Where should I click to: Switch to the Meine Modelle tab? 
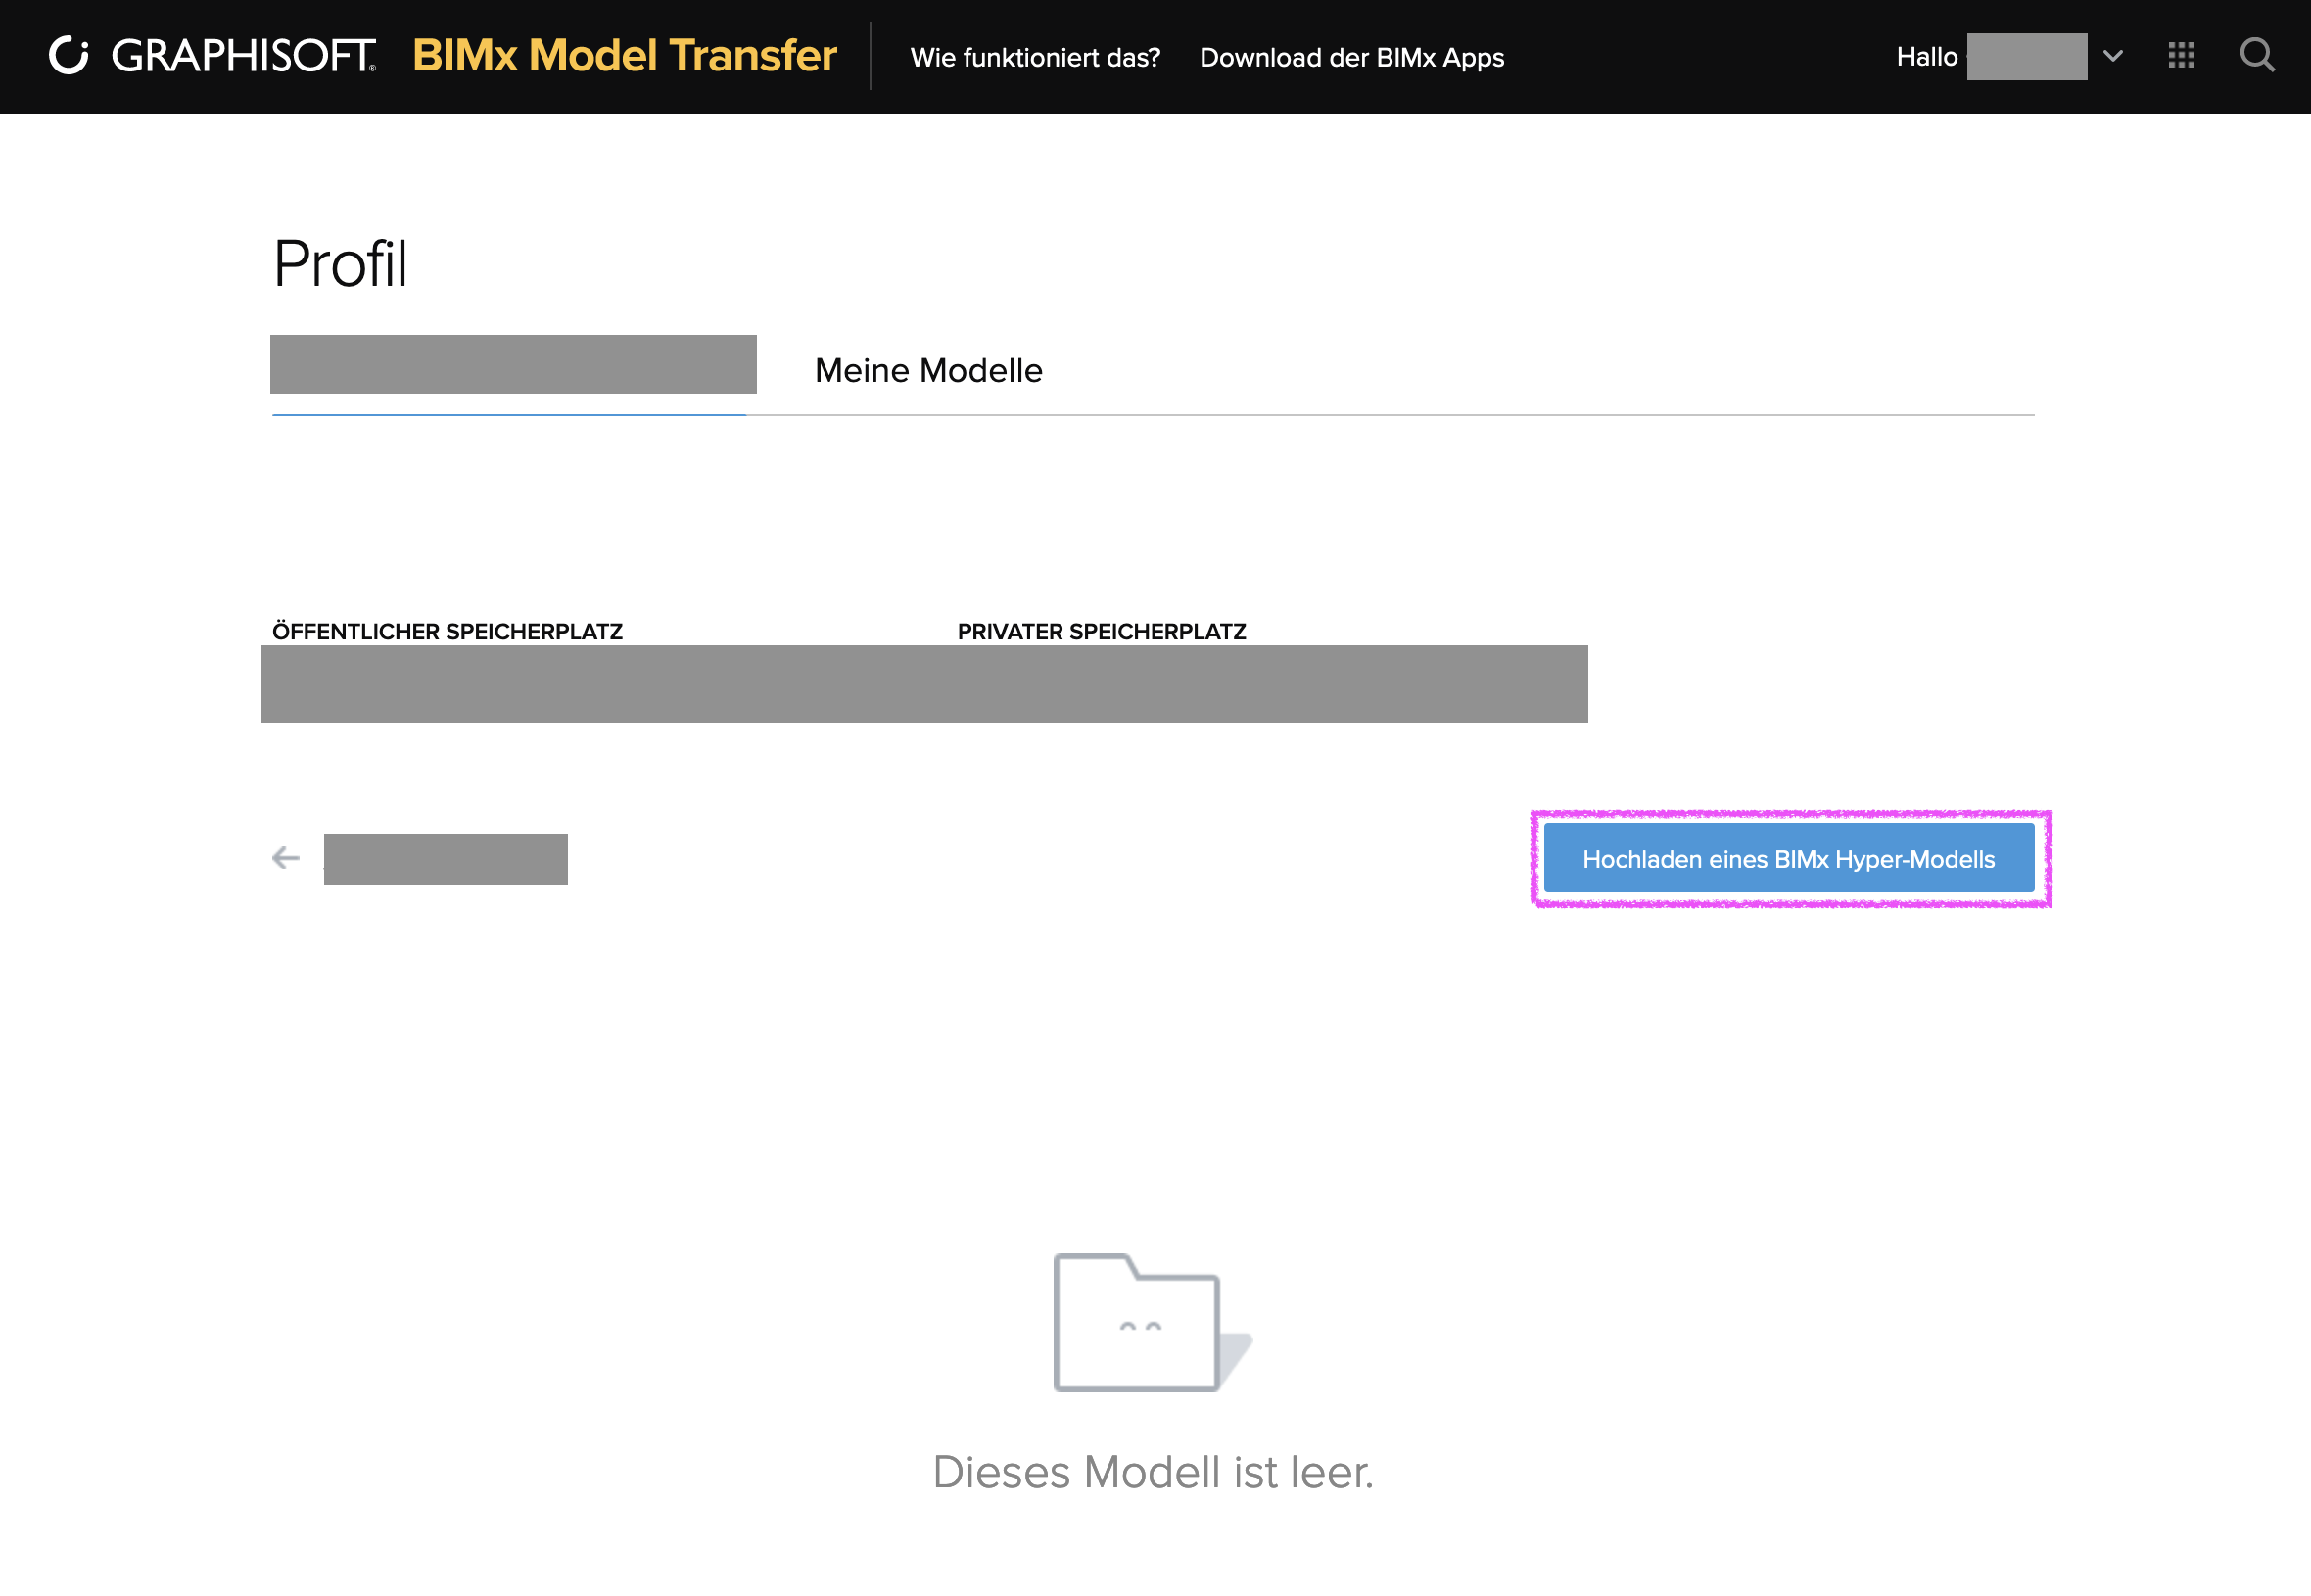click(928, 371)
